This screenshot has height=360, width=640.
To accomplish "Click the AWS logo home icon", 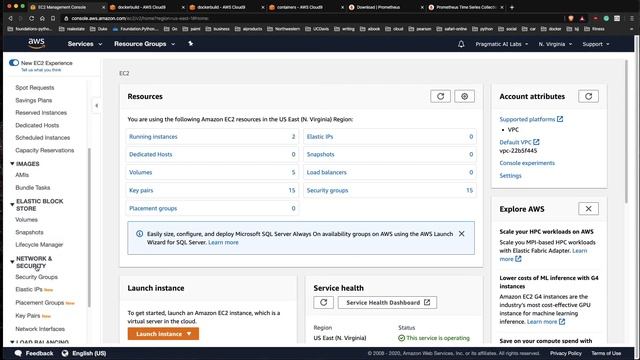I will coord(36,44).
